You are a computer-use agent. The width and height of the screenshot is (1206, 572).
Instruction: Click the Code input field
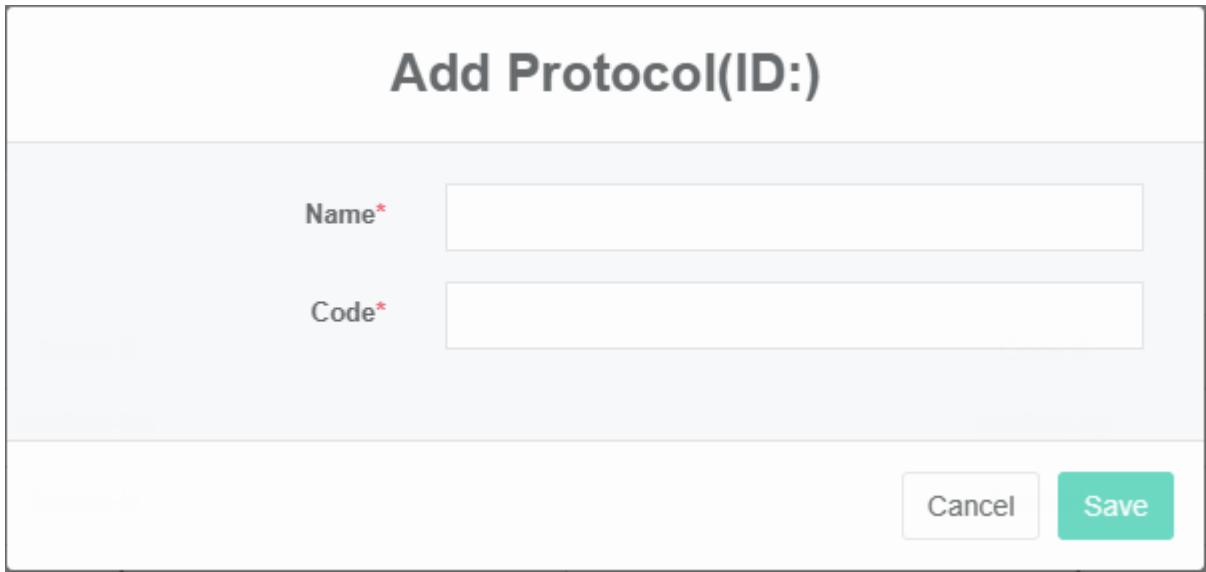click(793, 315)
